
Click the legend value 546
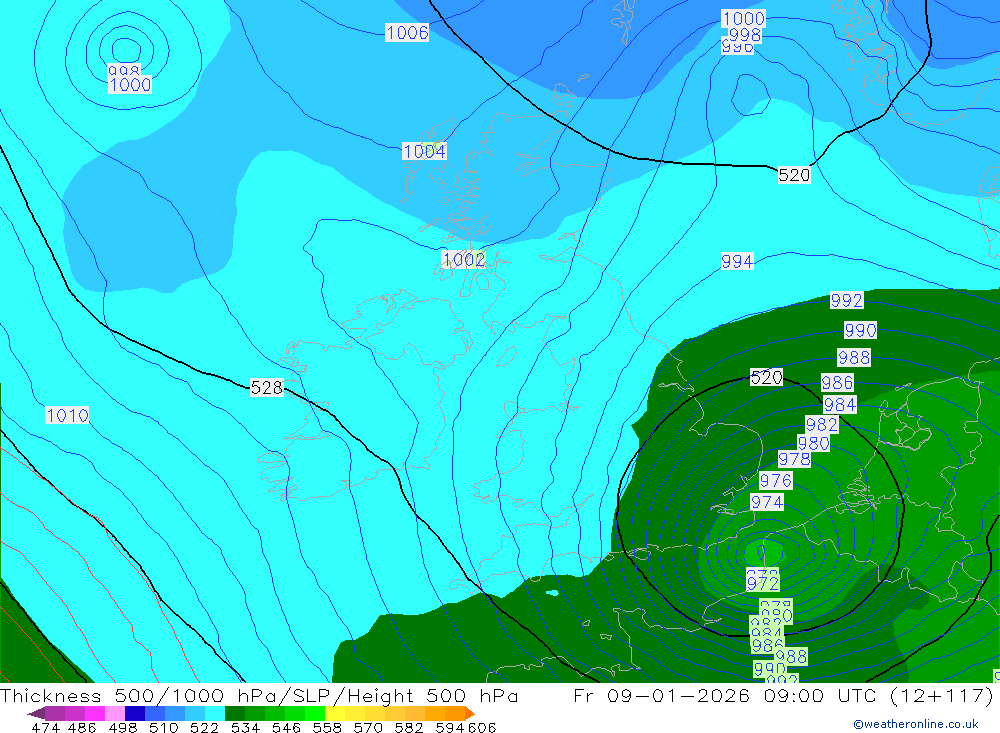286,727
